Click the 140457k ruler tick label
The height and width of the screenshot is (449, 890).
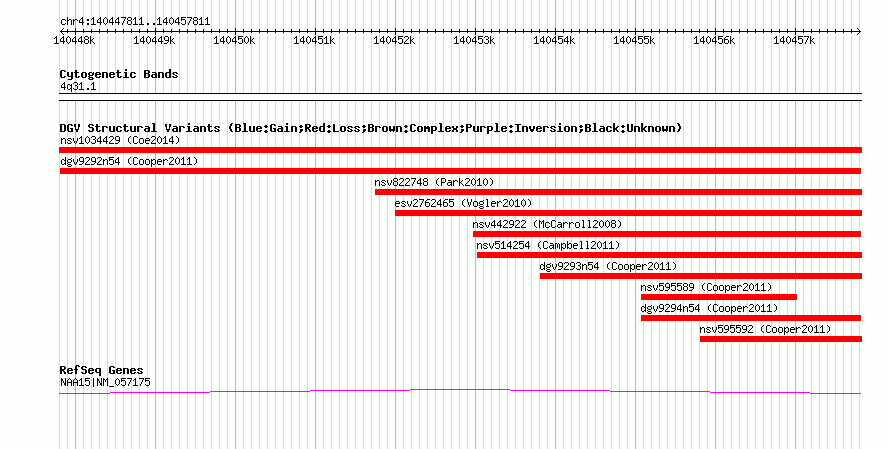pos(795,40)
